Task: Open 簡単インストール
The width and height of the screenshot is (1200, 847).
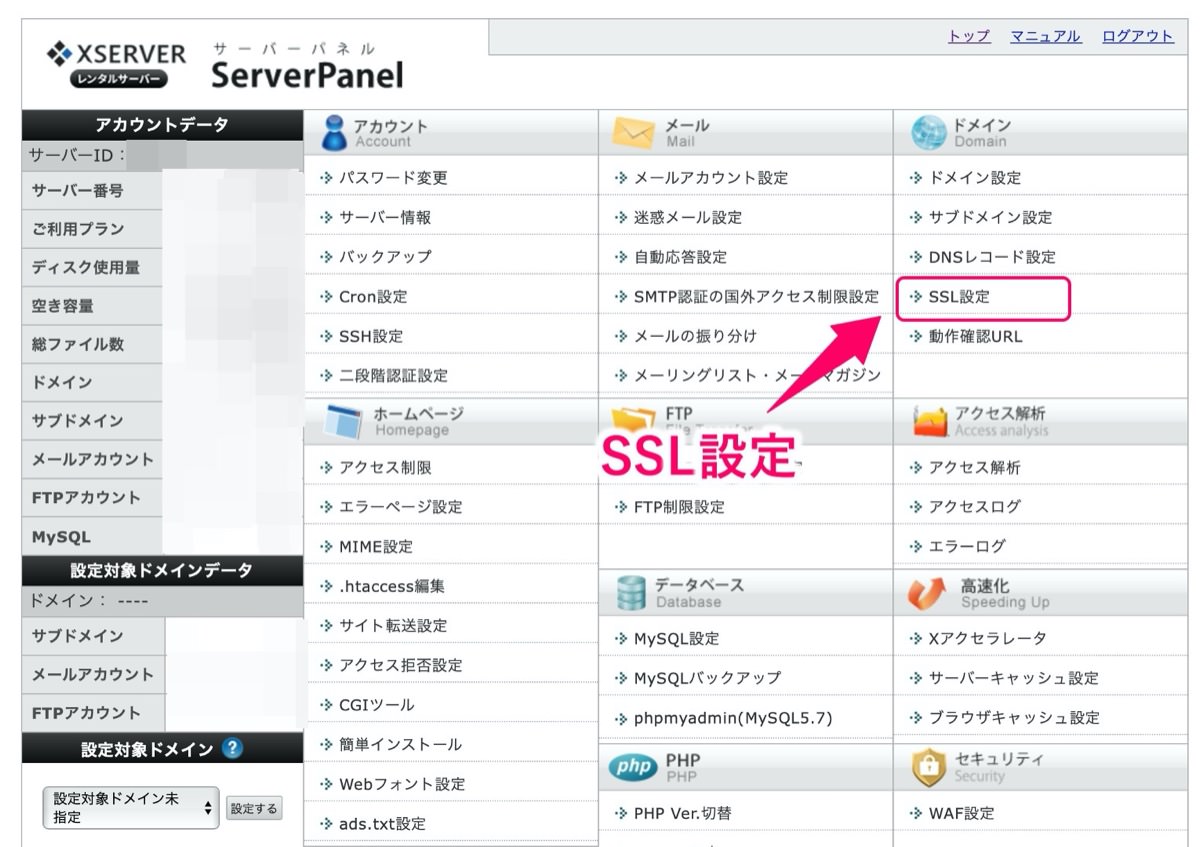Action: 400,744
